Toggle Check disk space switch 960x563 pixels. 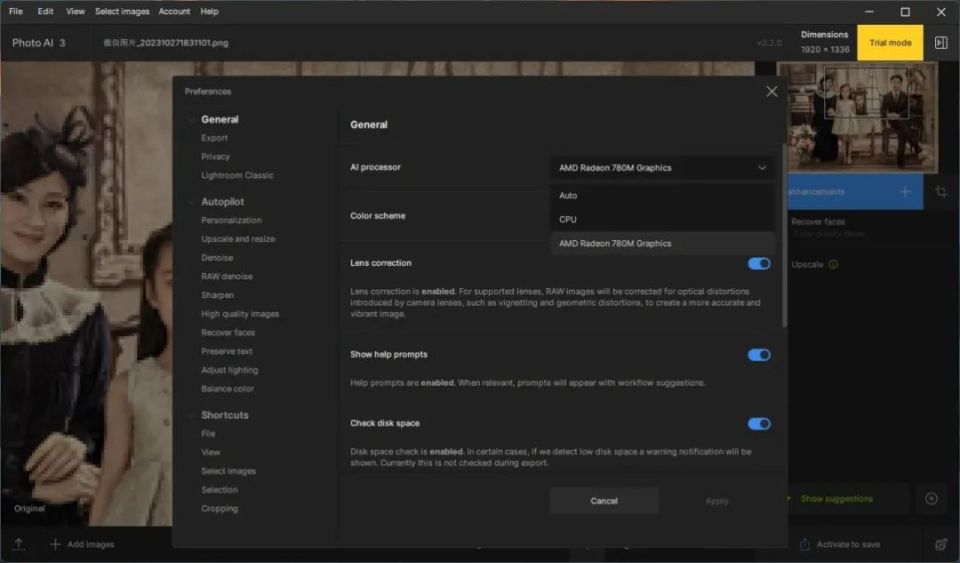click(x=759, y=424)
